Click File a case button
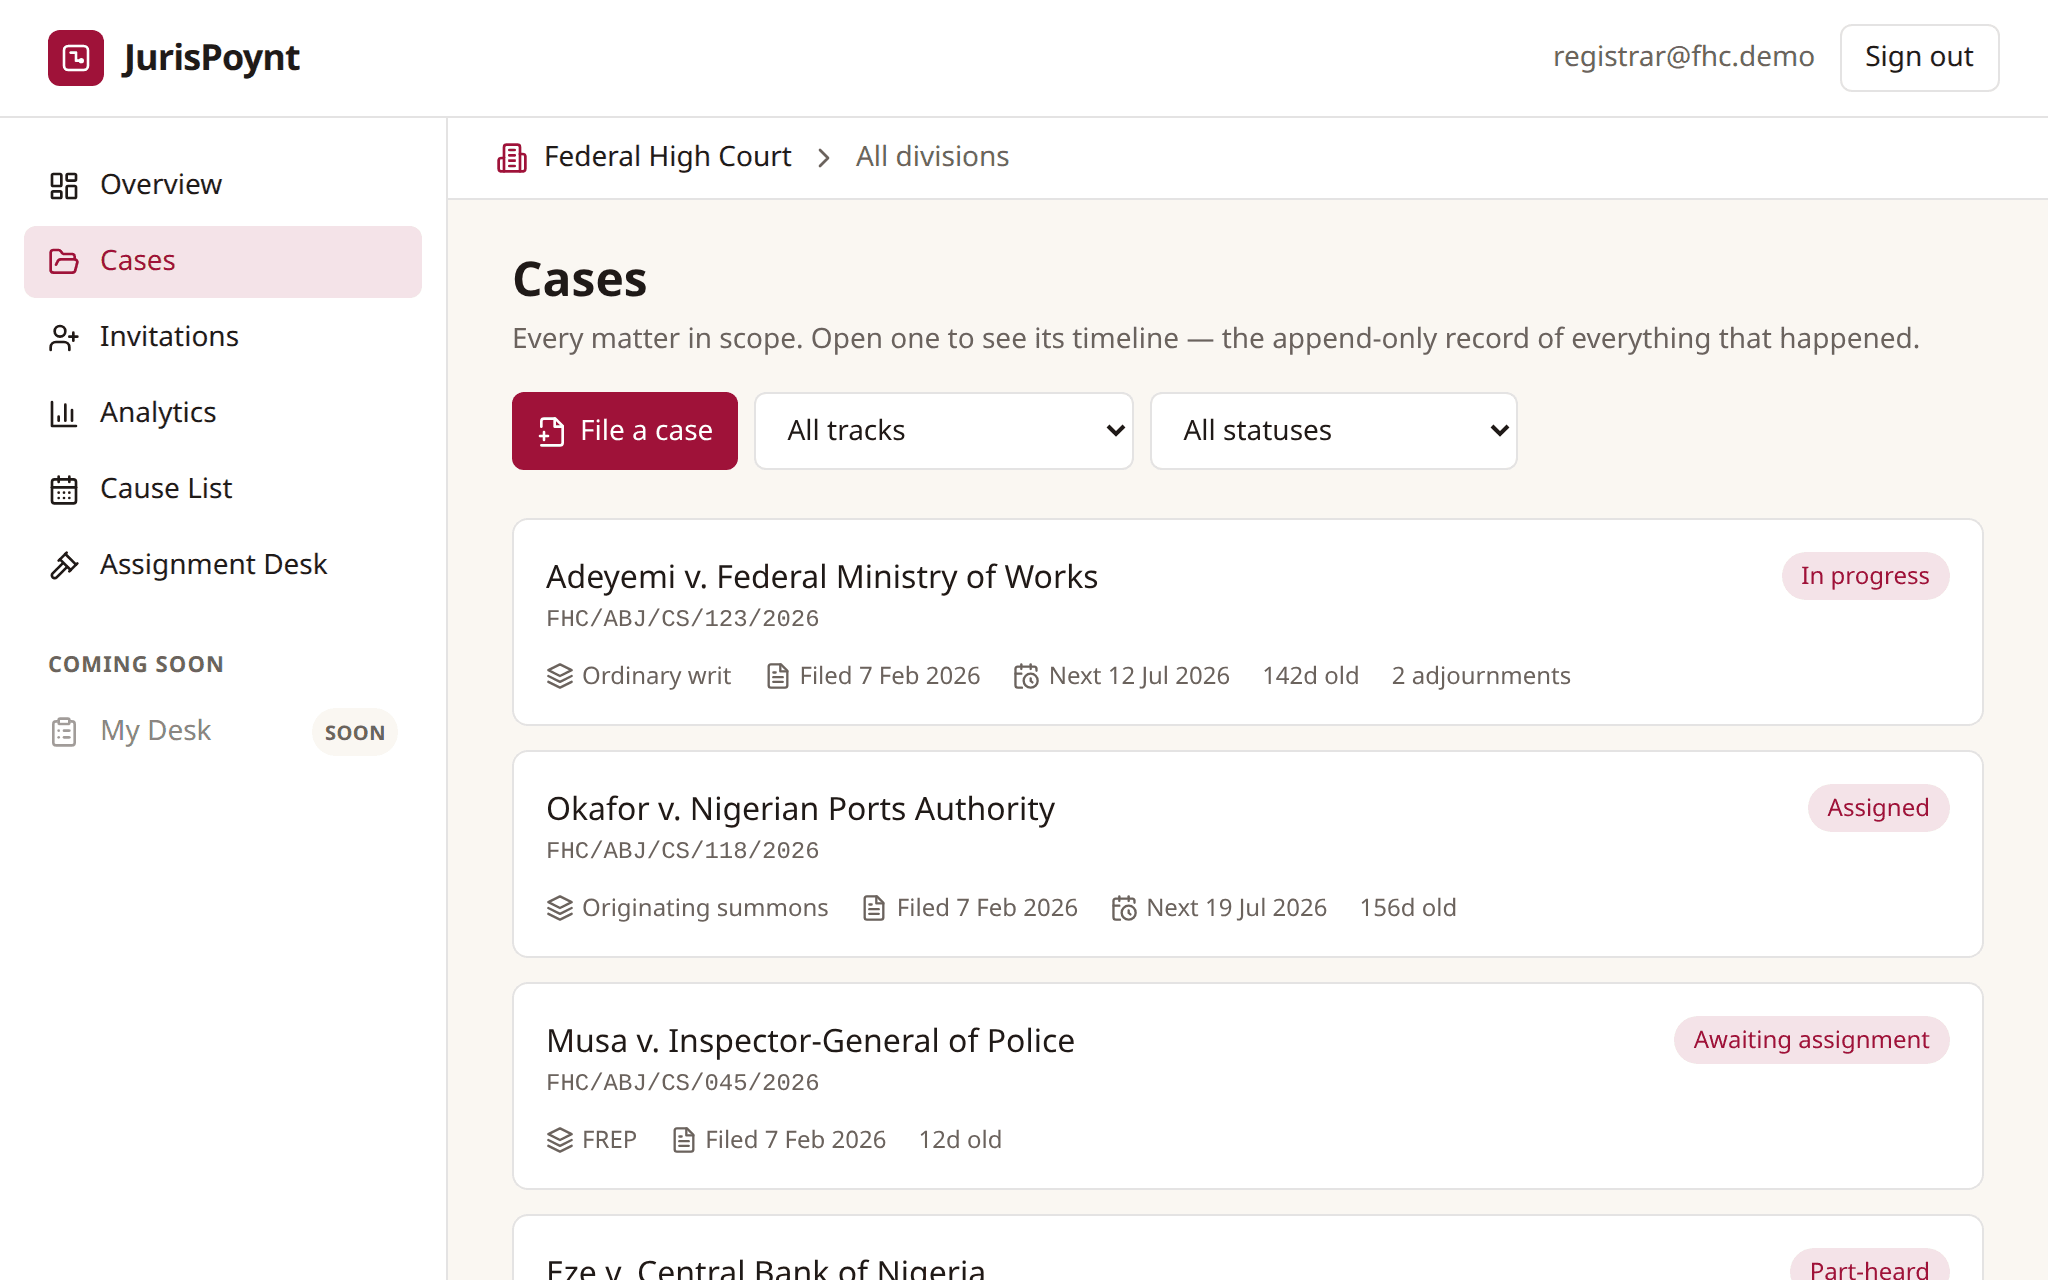 [625, 431]
